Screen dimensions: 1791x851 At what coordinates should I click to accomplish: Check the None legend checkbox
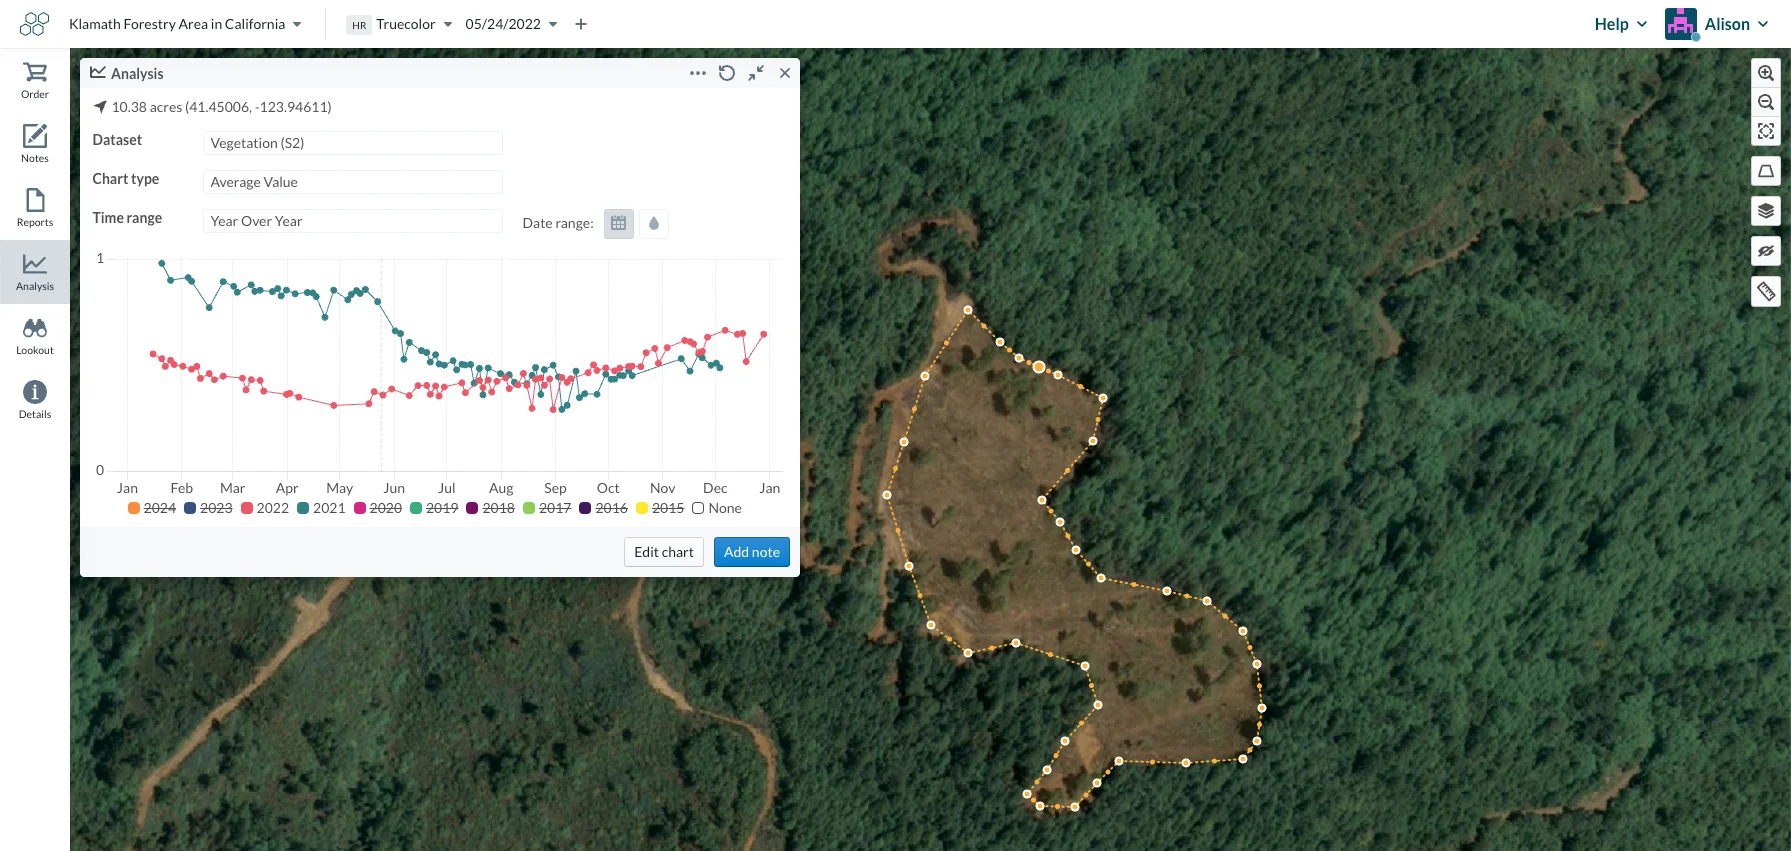(x=698, y=508)
